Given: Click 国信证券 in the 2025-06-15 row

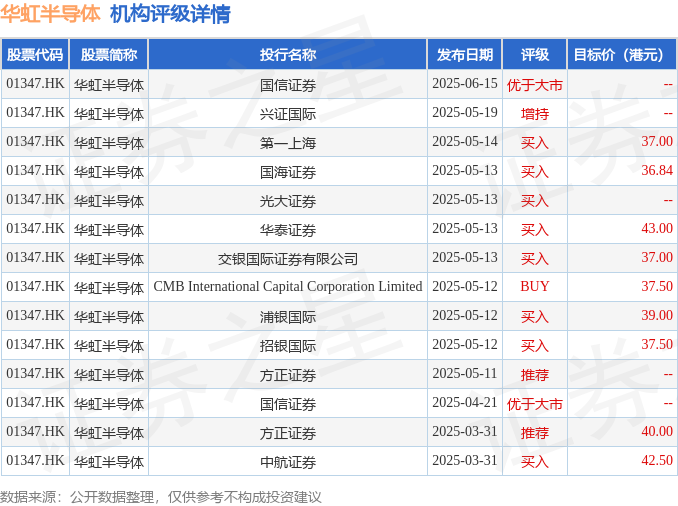Looking at the screenshot, I should pyautogui.click(x=288, y=85).
